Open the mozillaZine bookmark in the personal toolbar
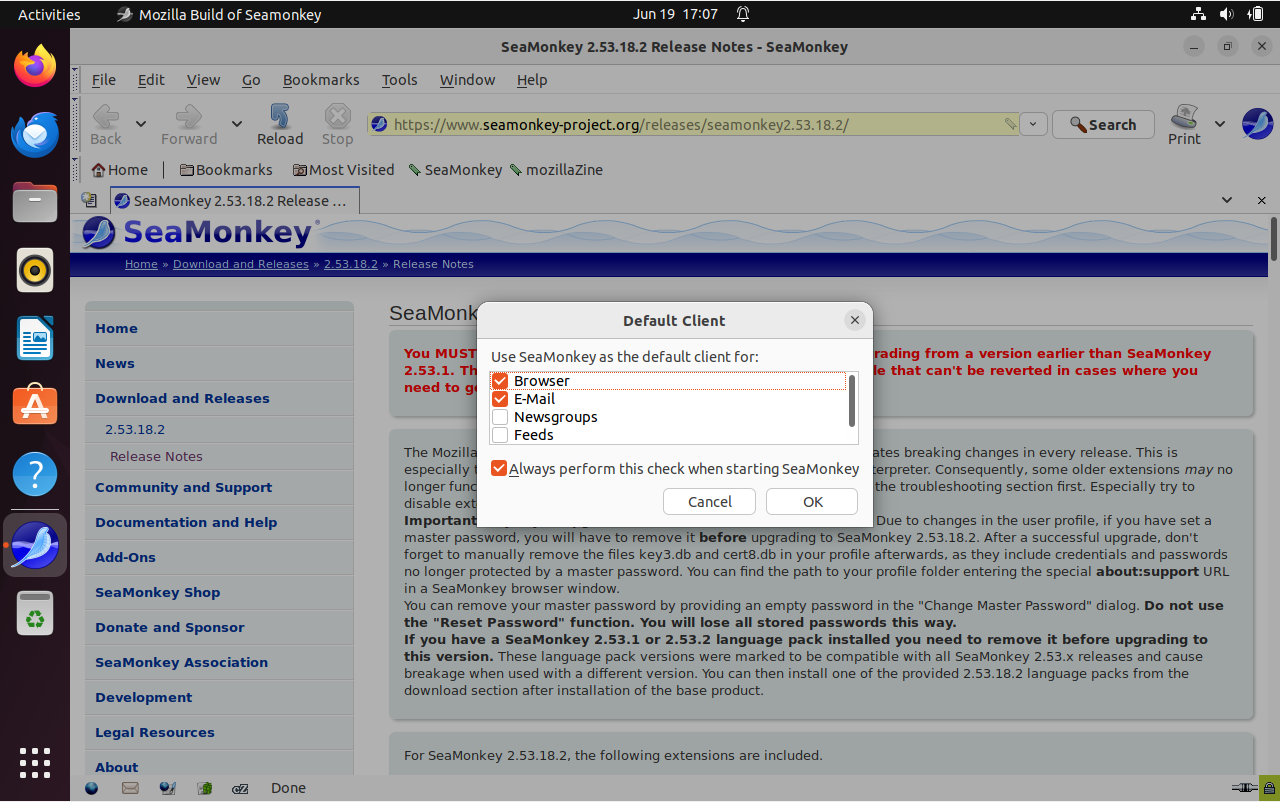 coord(556,170)
